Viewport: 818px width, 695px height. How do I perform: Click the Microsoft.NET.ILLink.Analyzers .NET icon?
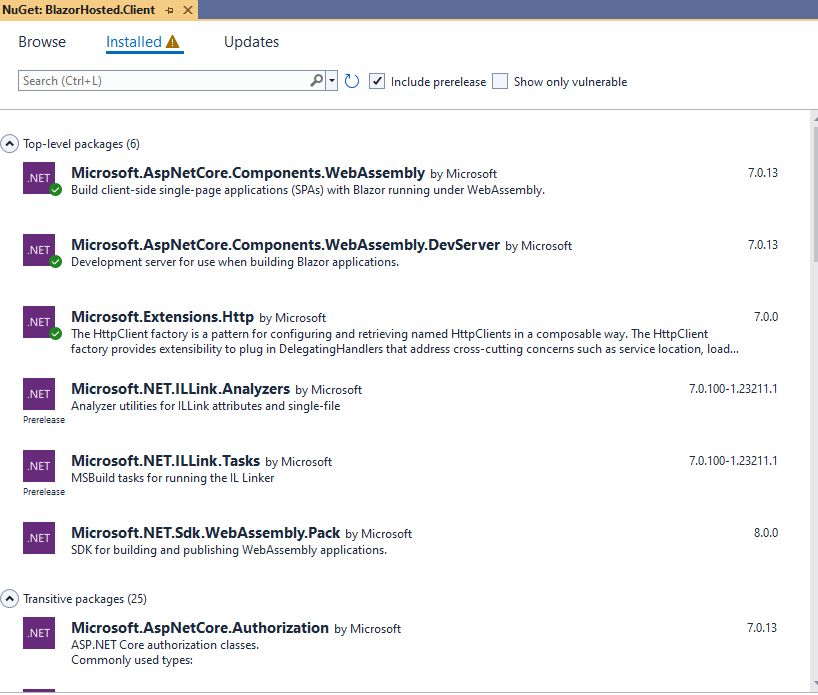[39, 394]
